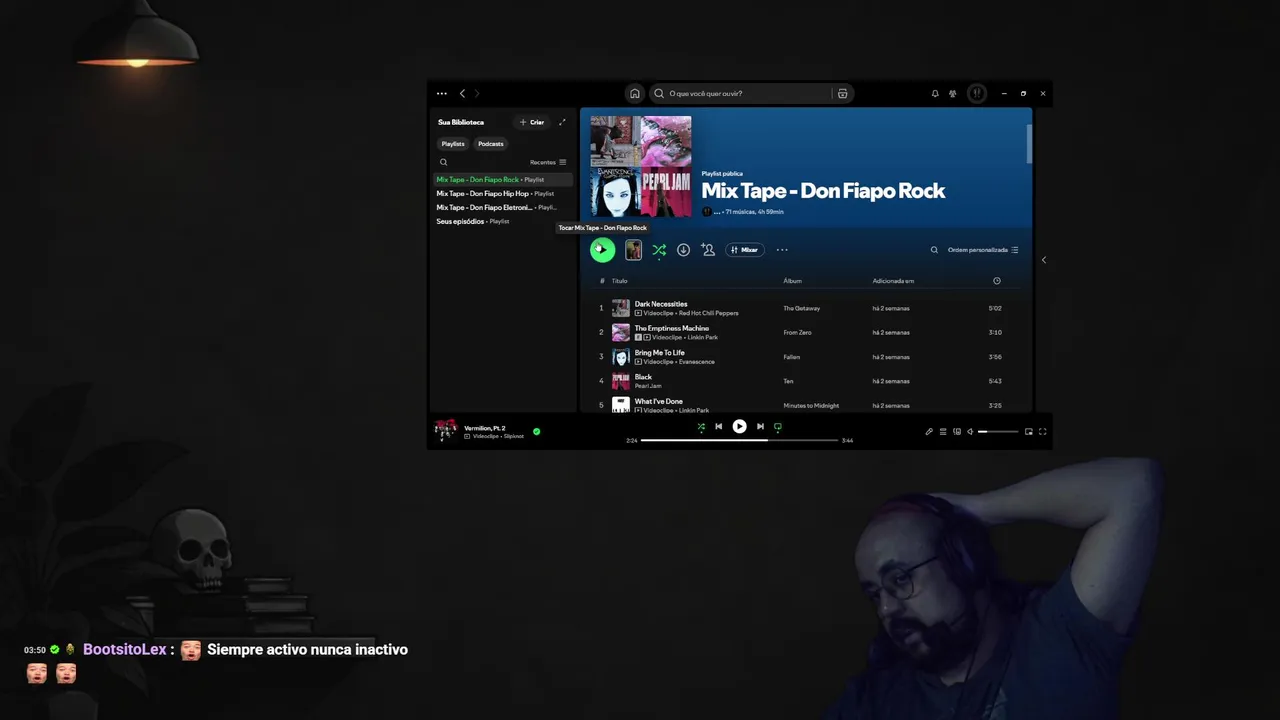Select the song Bring Me To Life

pyautogui.click(x=660, y=353)
